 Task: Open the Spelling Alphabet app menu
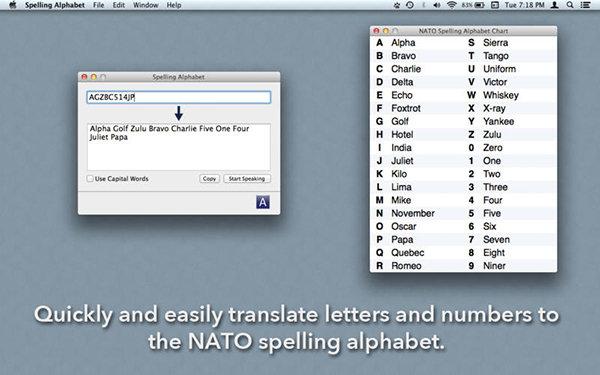coord(55,5)
